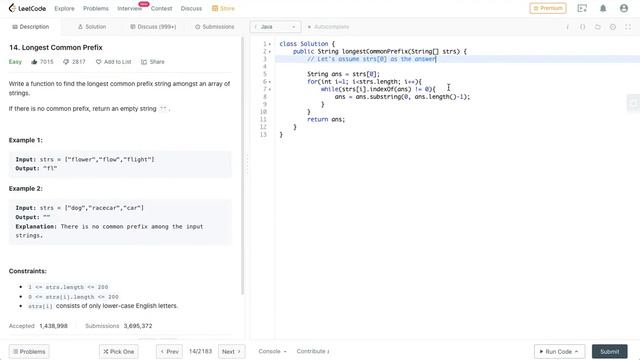
Task: Click the '14/2183' problem counter
Action: 200,351
